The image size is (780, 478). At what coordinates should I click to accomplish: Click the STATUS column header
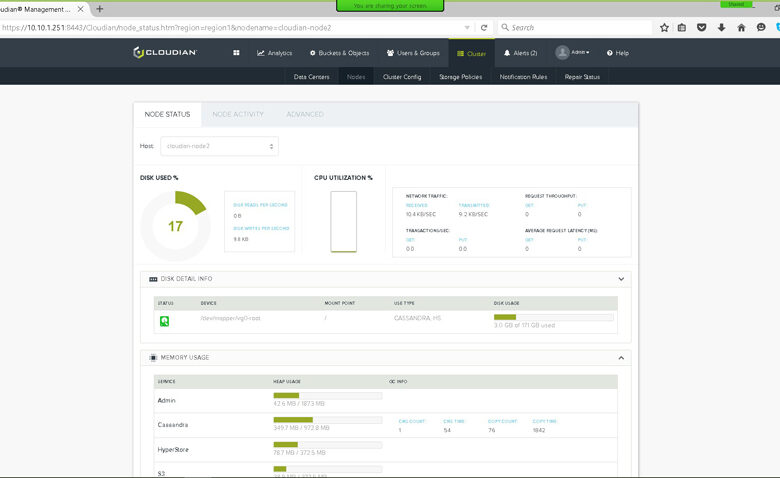click(165, 303)
